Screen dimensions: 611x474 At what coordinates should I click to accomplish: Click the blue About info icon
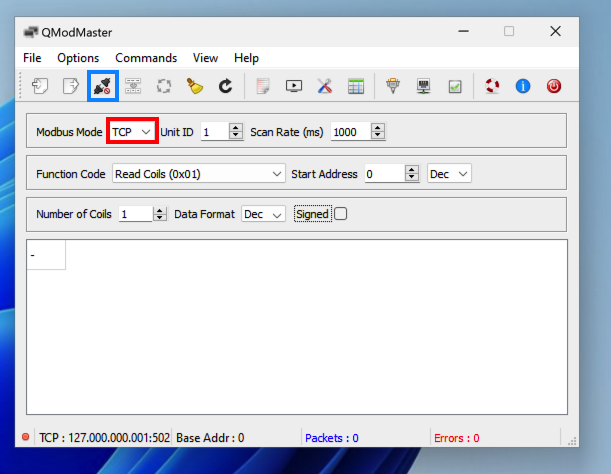click(x=523, y=86)
